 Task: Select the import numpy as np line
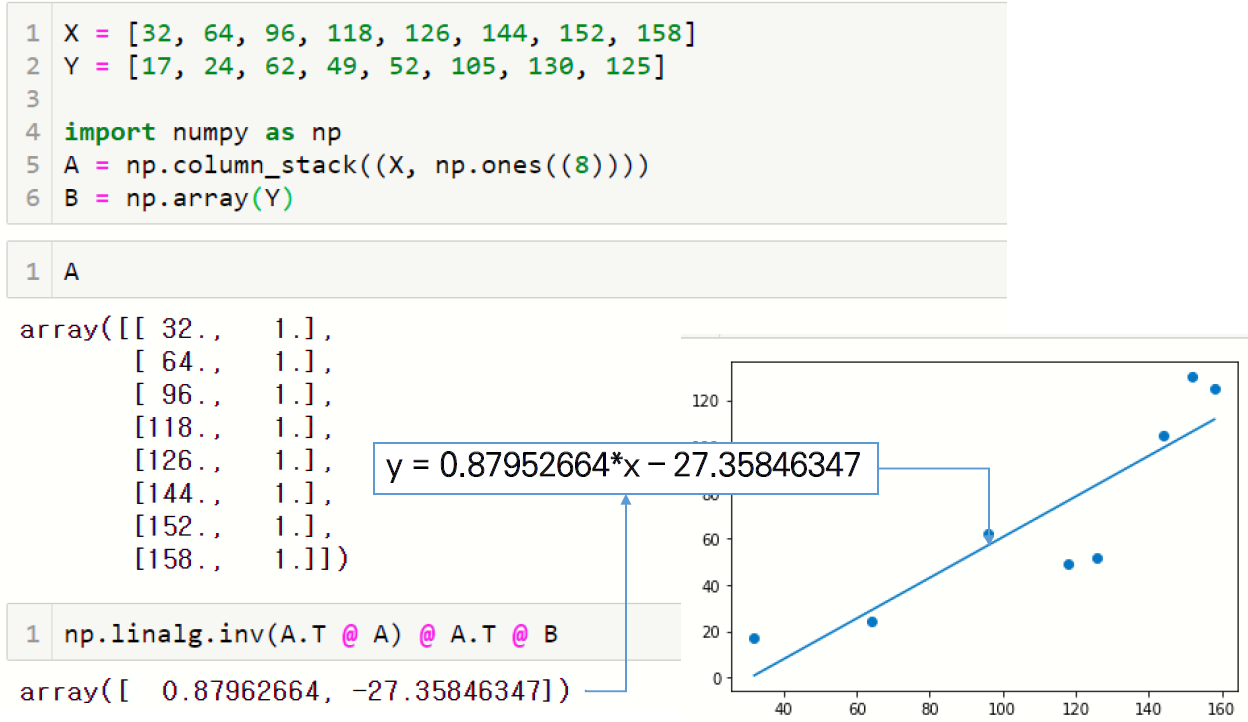203,132
